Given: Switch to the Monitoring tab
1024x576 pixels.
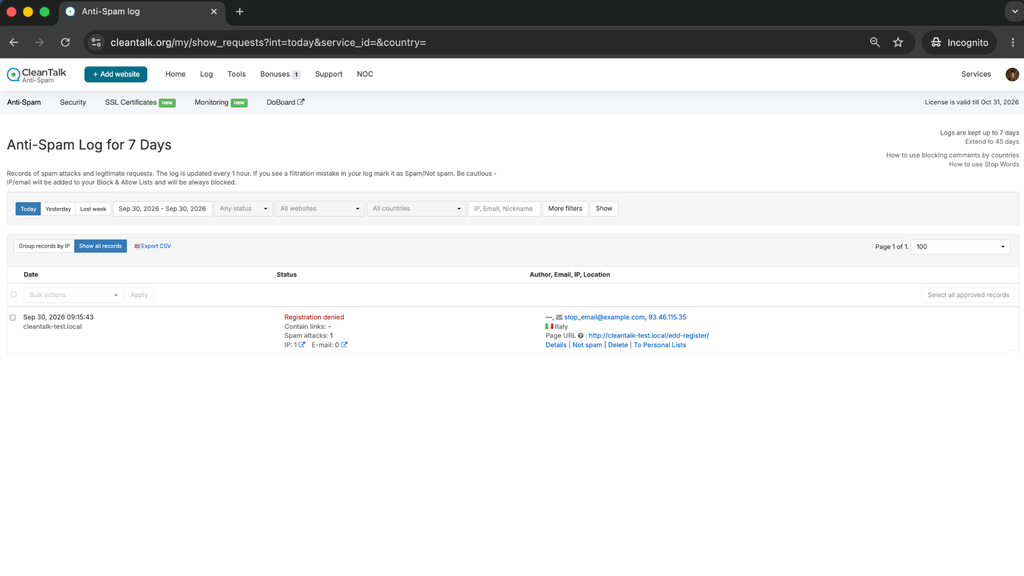Looking at the screenshot, I should [x=220, y=103].
